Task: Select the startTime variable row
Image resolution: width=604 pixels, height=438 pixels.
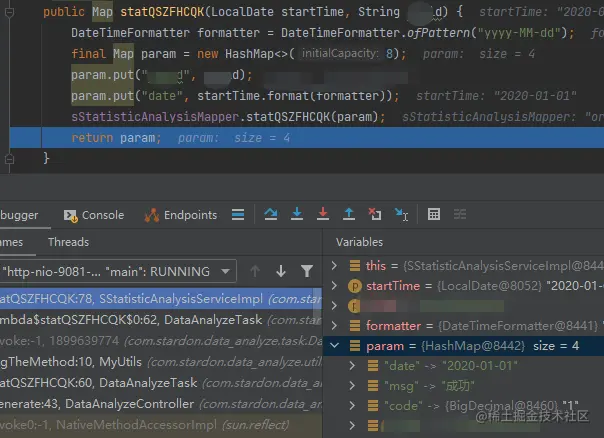Action: [x=463, y=285]
